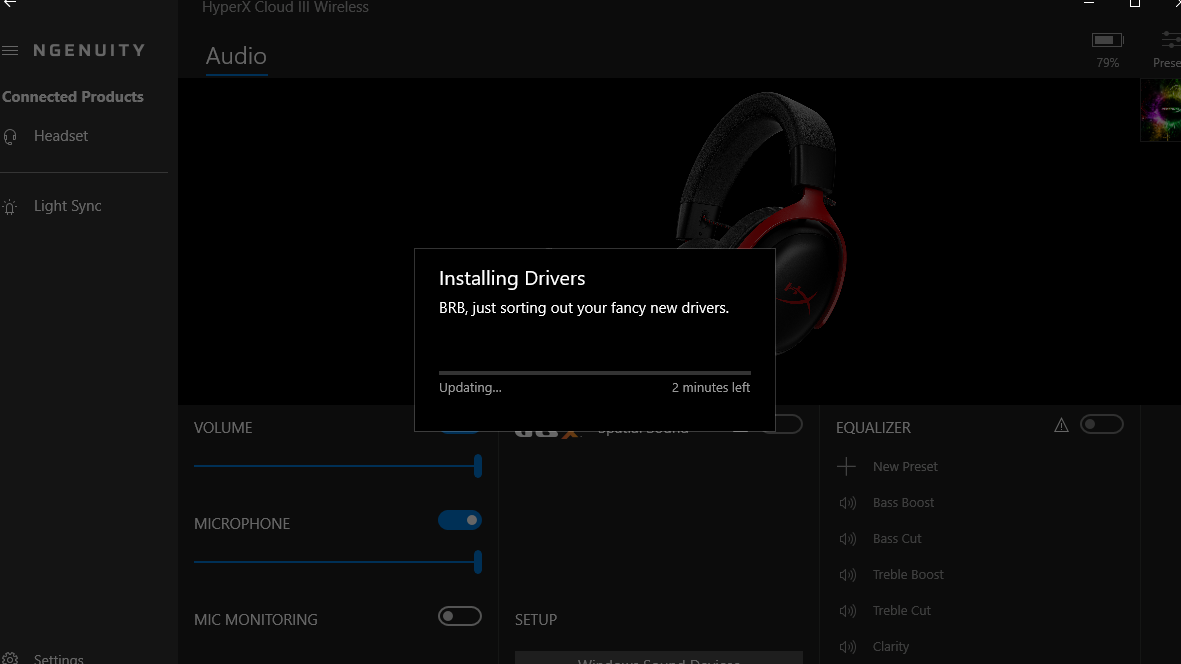Click the Volume slider handle
The image size is (1181, 664).
[478, 466]
